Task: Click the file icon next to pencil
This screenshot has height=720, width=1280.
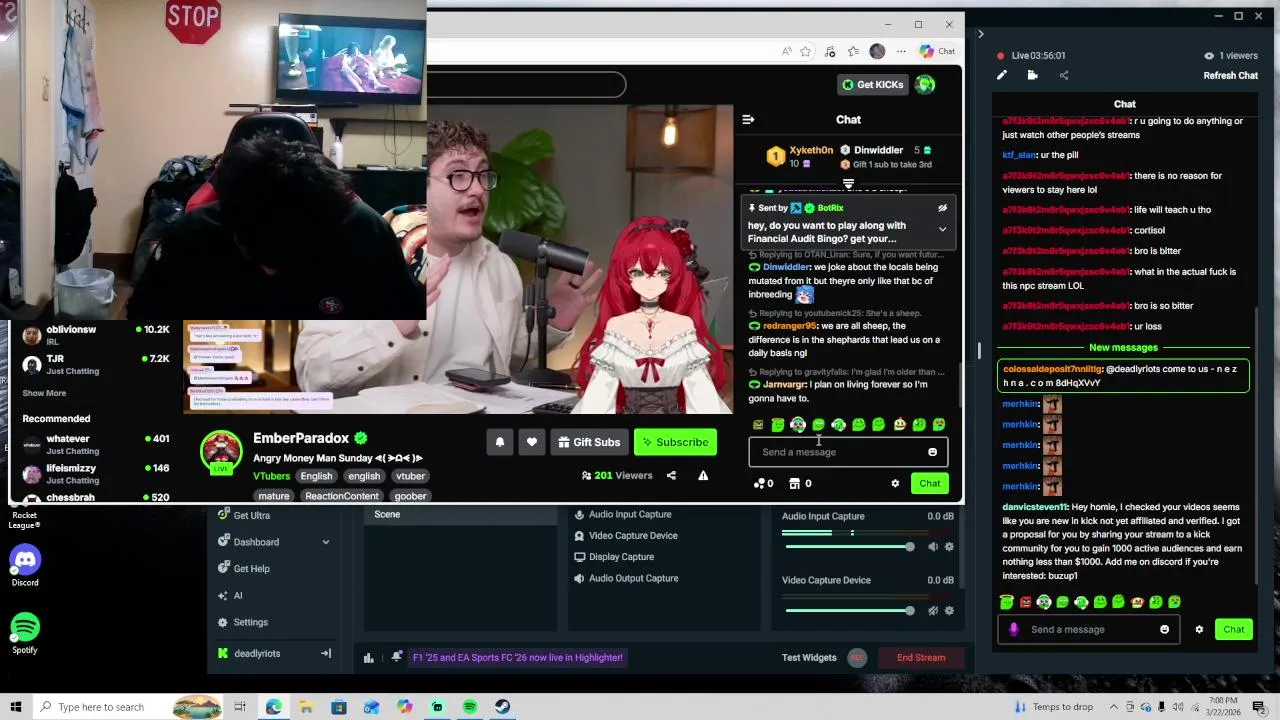Action: click(x=1032, y=75)
